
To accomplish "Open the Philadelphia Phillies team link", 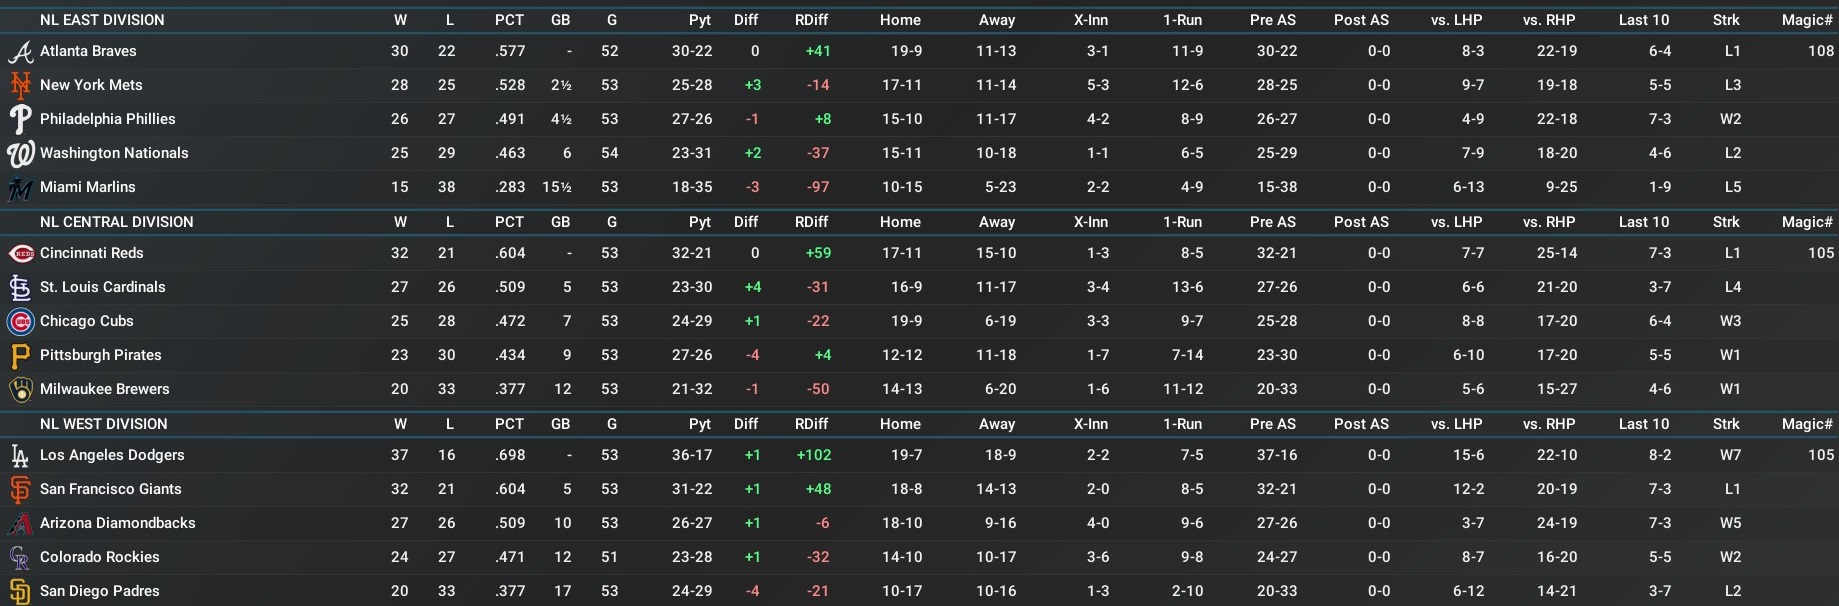I will (x=108, y=119).
